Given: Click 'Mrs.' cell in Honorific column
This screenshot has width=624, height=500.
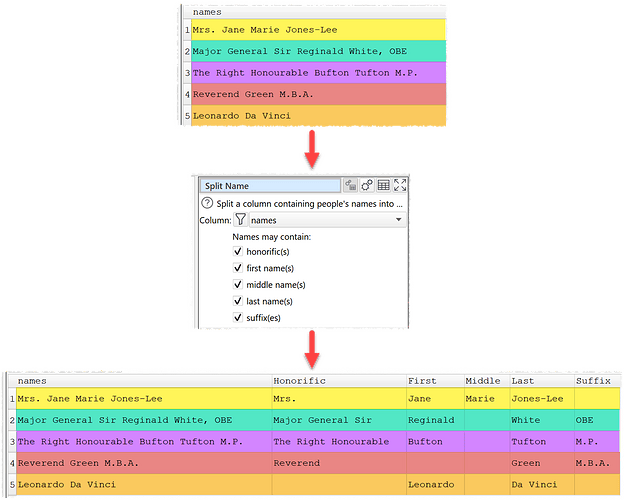Looking at the screenshot, I should (x=339, y=398).
